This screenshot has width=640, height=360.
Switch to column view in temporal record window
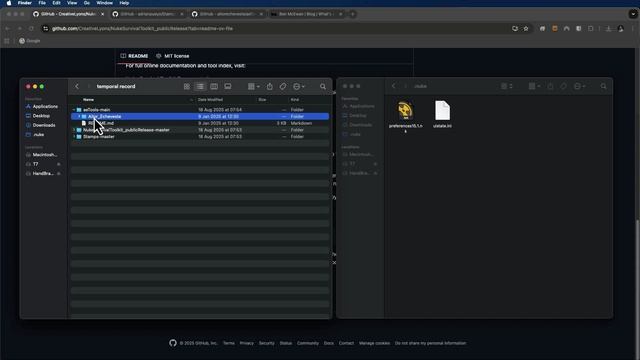click(x=214, y=87)
